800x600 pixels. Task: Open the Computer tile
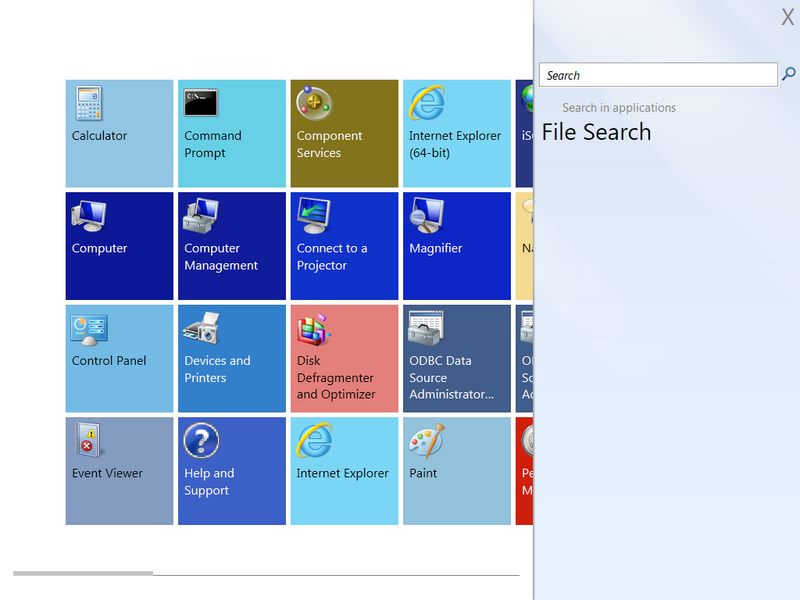tap(119, 246)
